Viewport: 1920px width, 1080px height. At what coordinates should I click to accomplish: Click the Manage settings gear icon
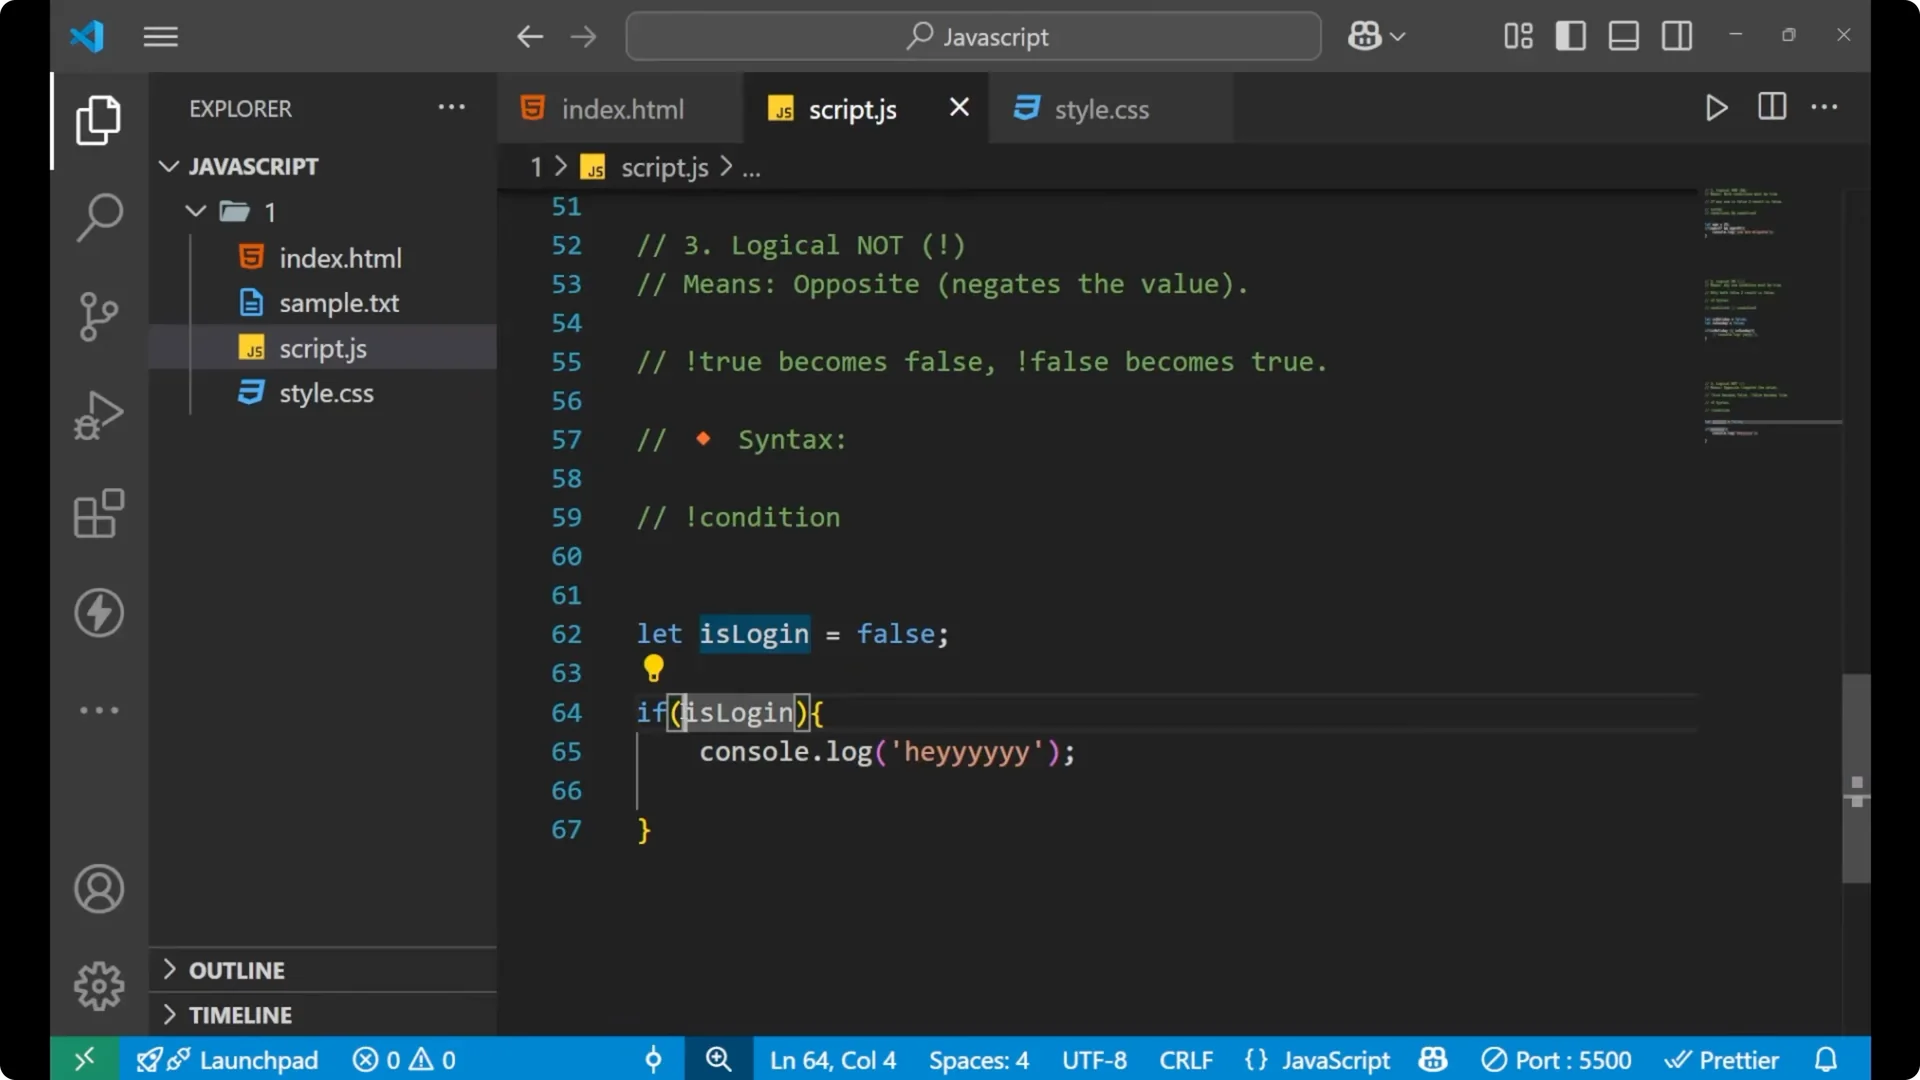pyautogui.click(x=98, y=985)
